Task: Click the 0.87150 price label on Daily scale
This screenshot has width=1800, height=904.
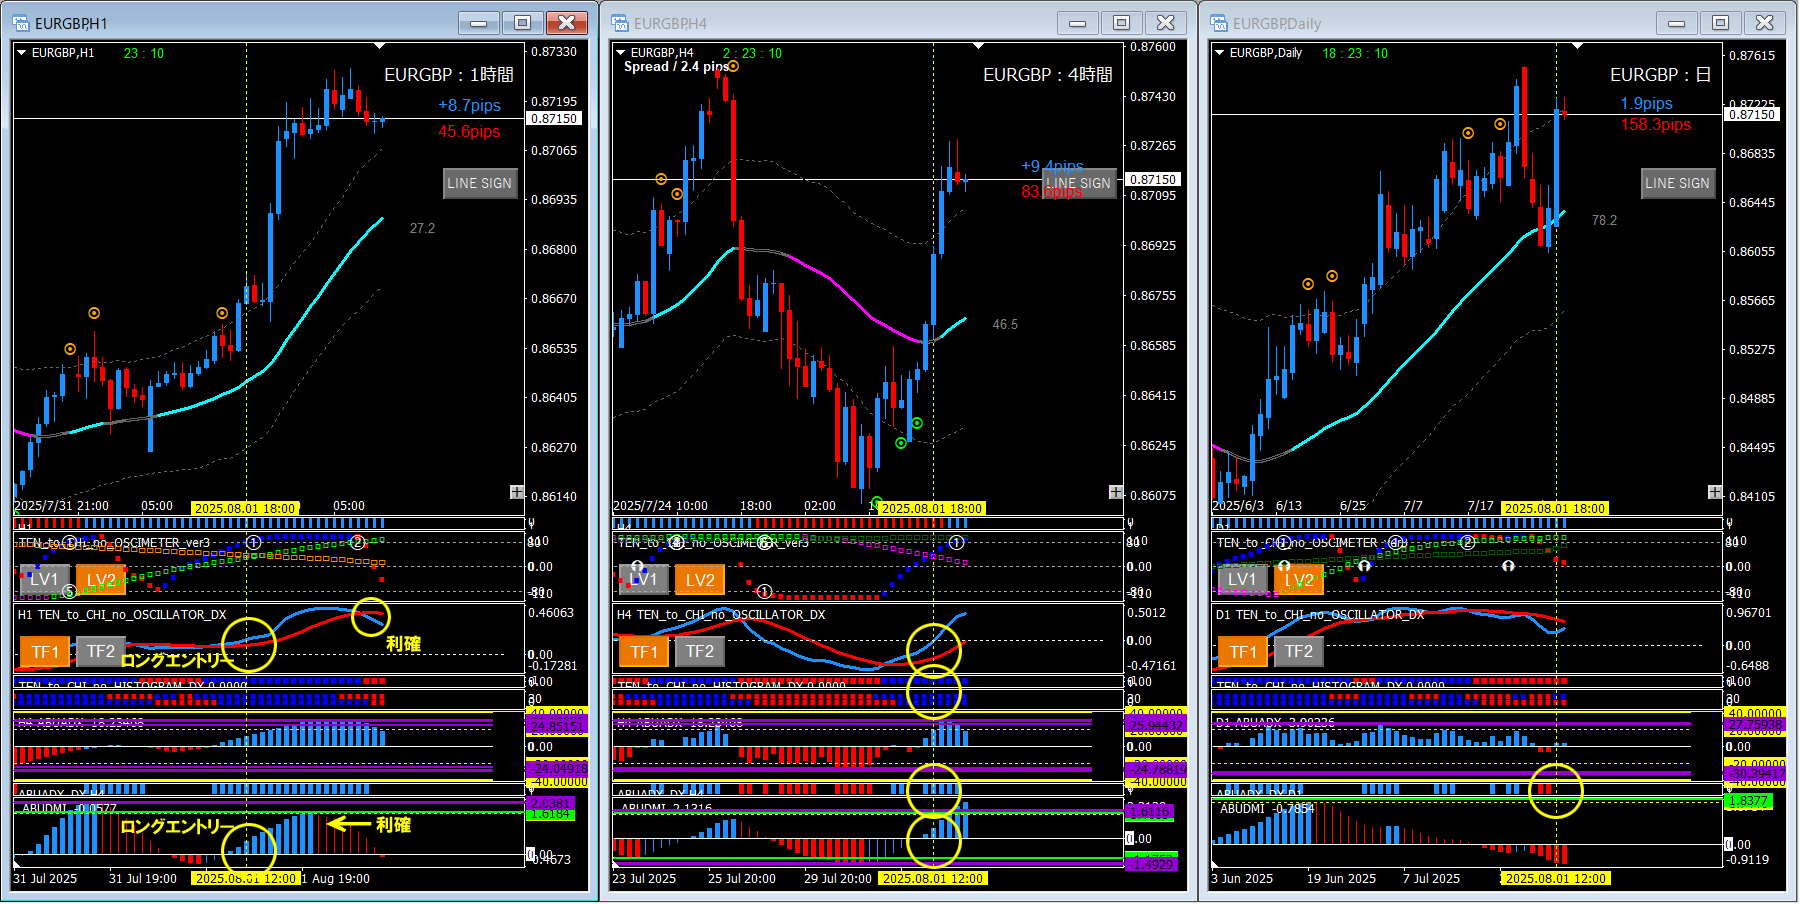Action: pyautogui.click(x=1752, y=114)
